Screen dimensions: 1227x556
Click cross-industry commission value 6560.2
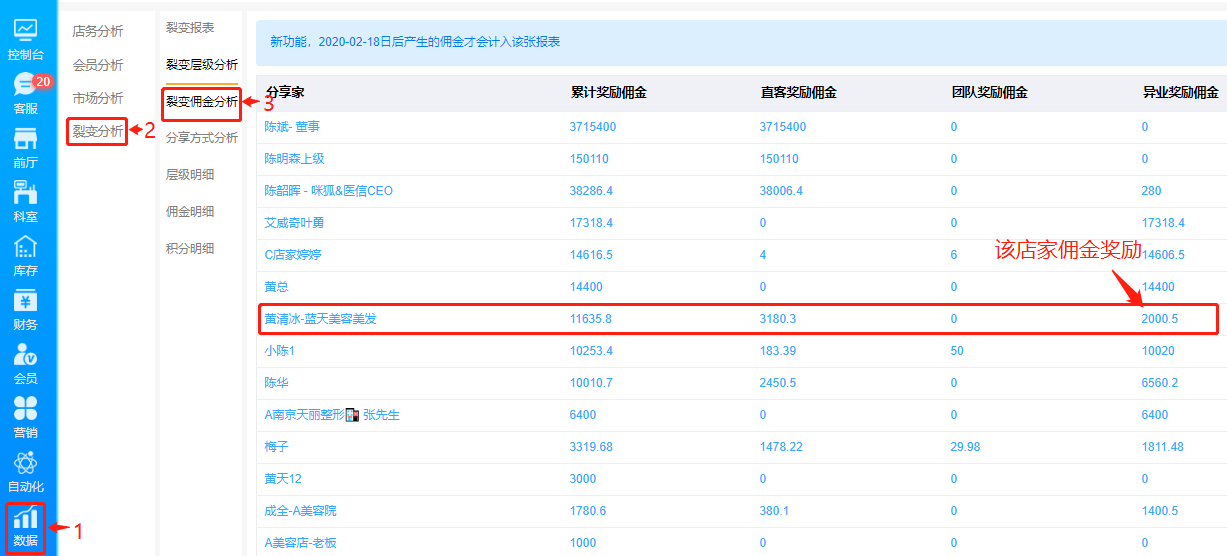(1160, 383)
